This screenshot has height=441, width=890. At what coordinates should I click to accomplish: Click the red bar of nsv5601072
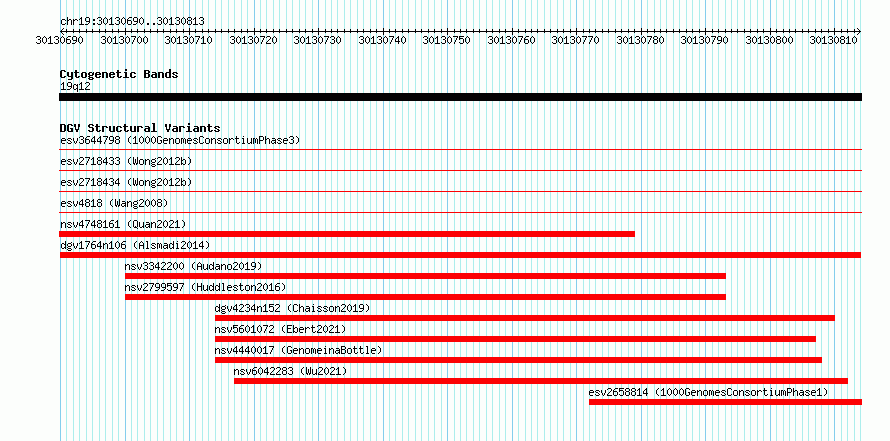pyautogui.click(x=515, y=339)
